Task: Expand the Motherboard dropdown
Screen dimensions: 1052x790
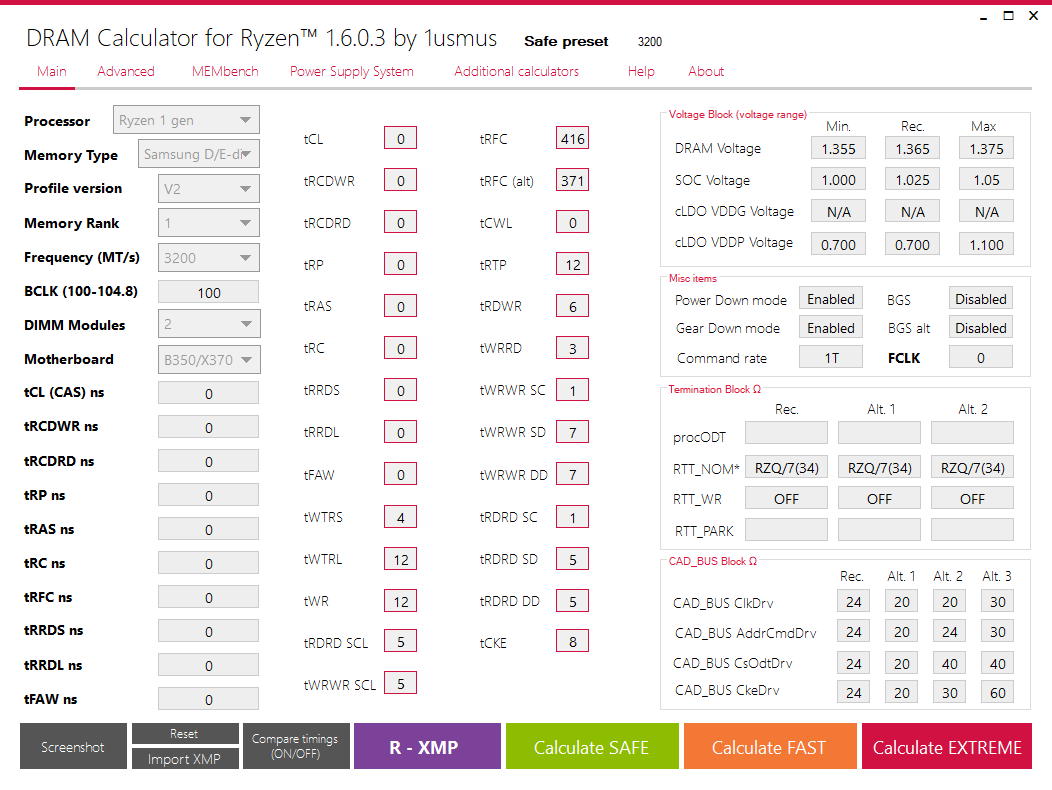Action: (x=209, y=360)
